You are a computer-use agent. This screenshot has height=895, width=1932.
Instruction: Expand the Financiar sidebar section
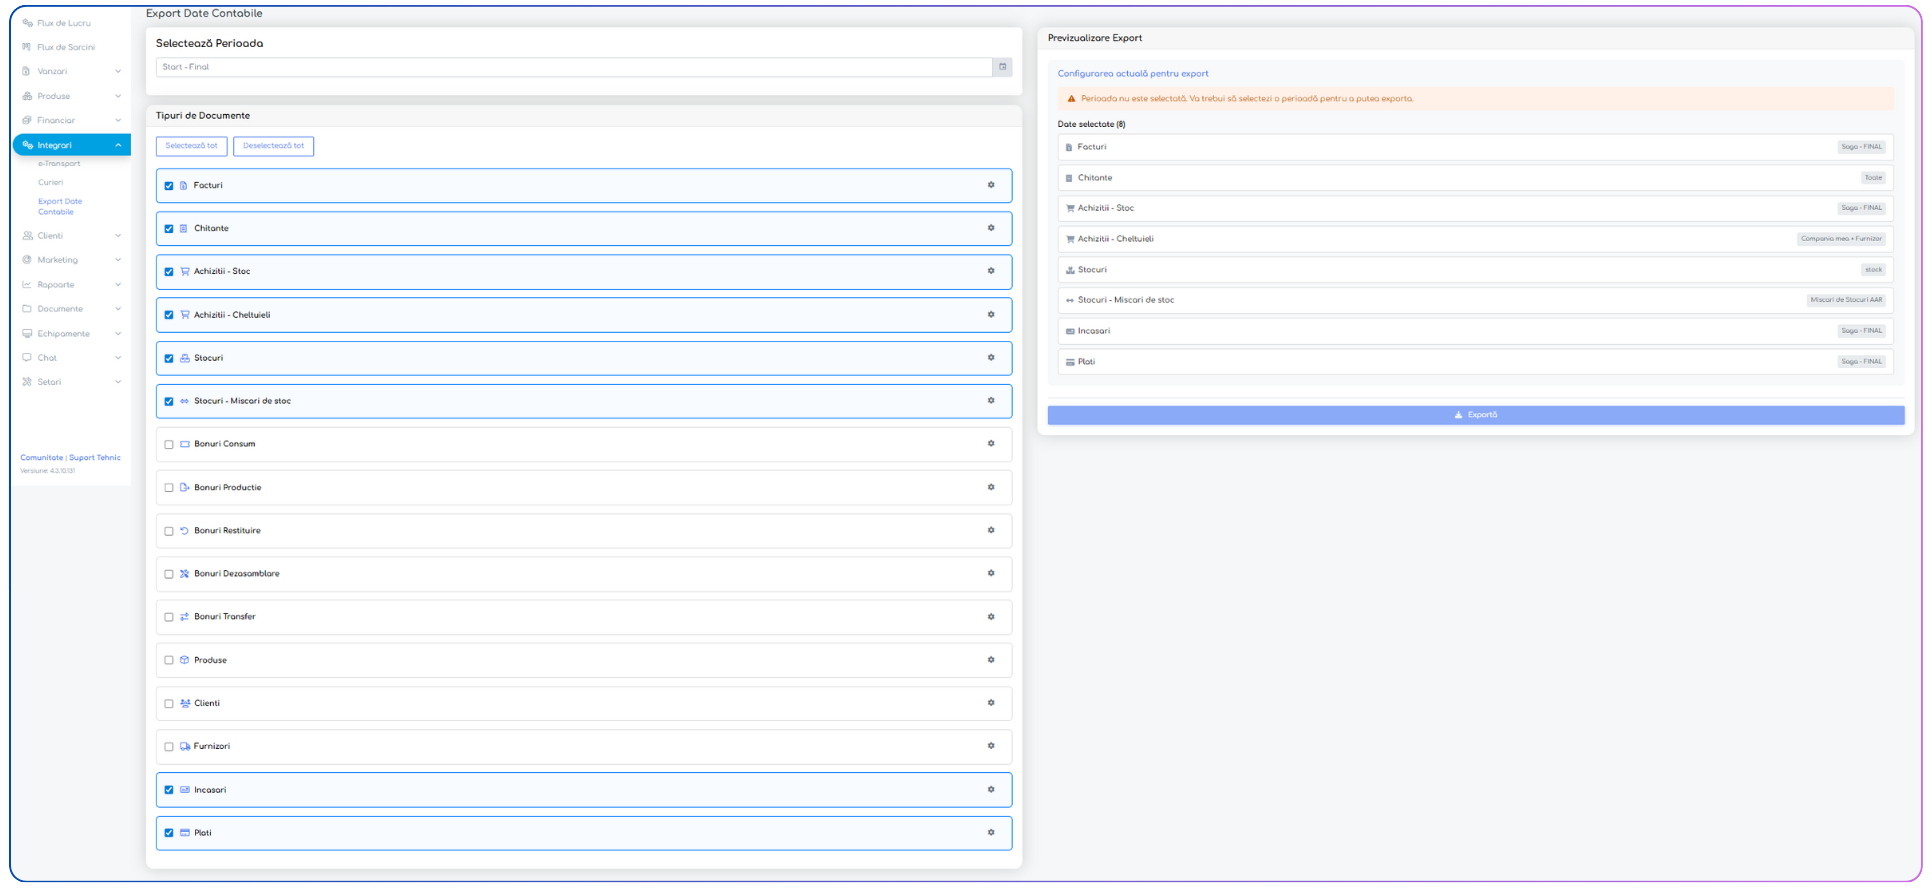[71, 120]
